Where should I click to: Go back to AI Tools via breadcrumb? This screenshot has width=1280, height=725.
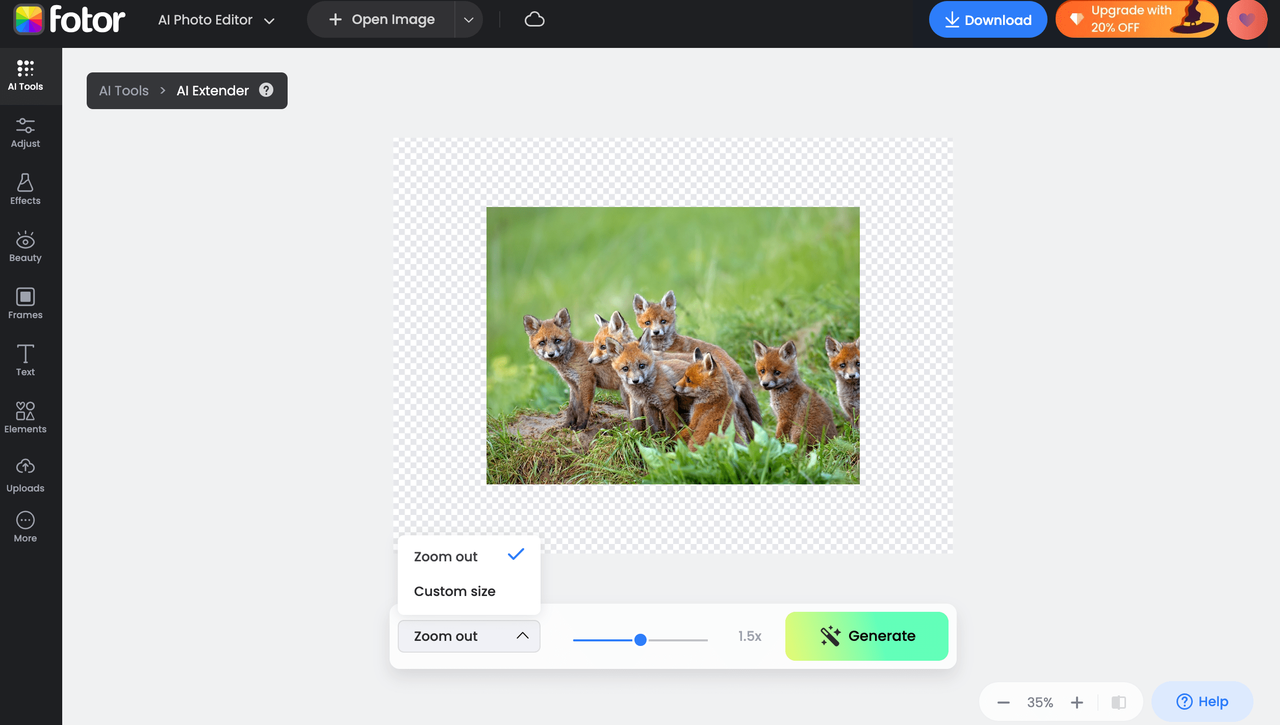123,90
